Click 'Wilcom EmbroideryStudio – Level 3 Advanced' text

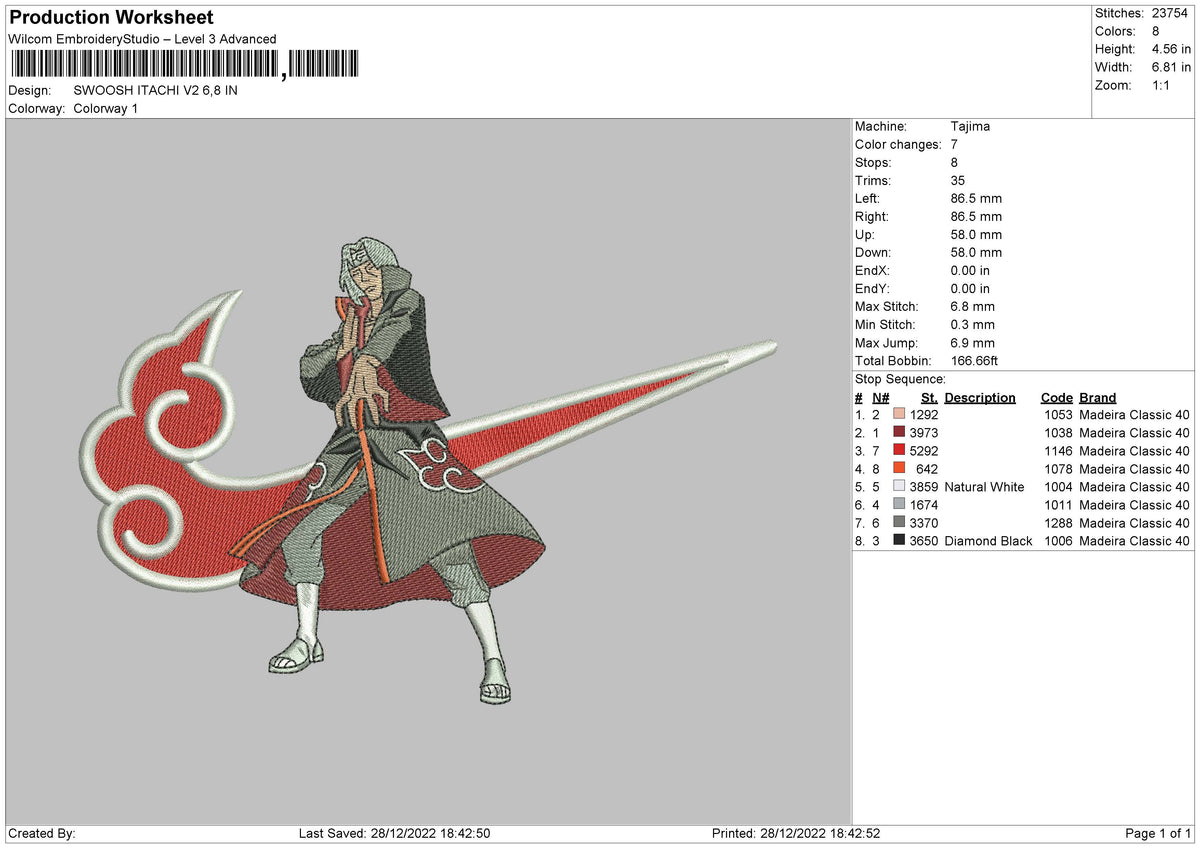[x=142, y=39]
